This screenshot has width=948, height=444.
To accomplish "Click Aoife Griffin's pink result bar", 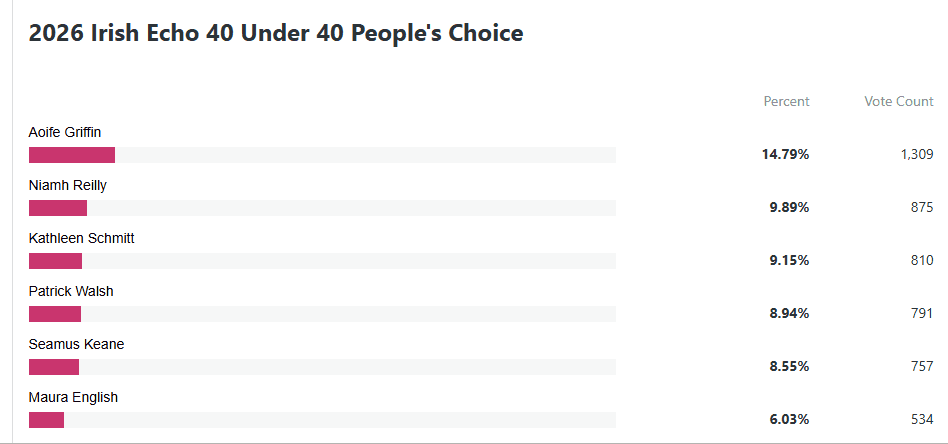I will pos(72,155).
